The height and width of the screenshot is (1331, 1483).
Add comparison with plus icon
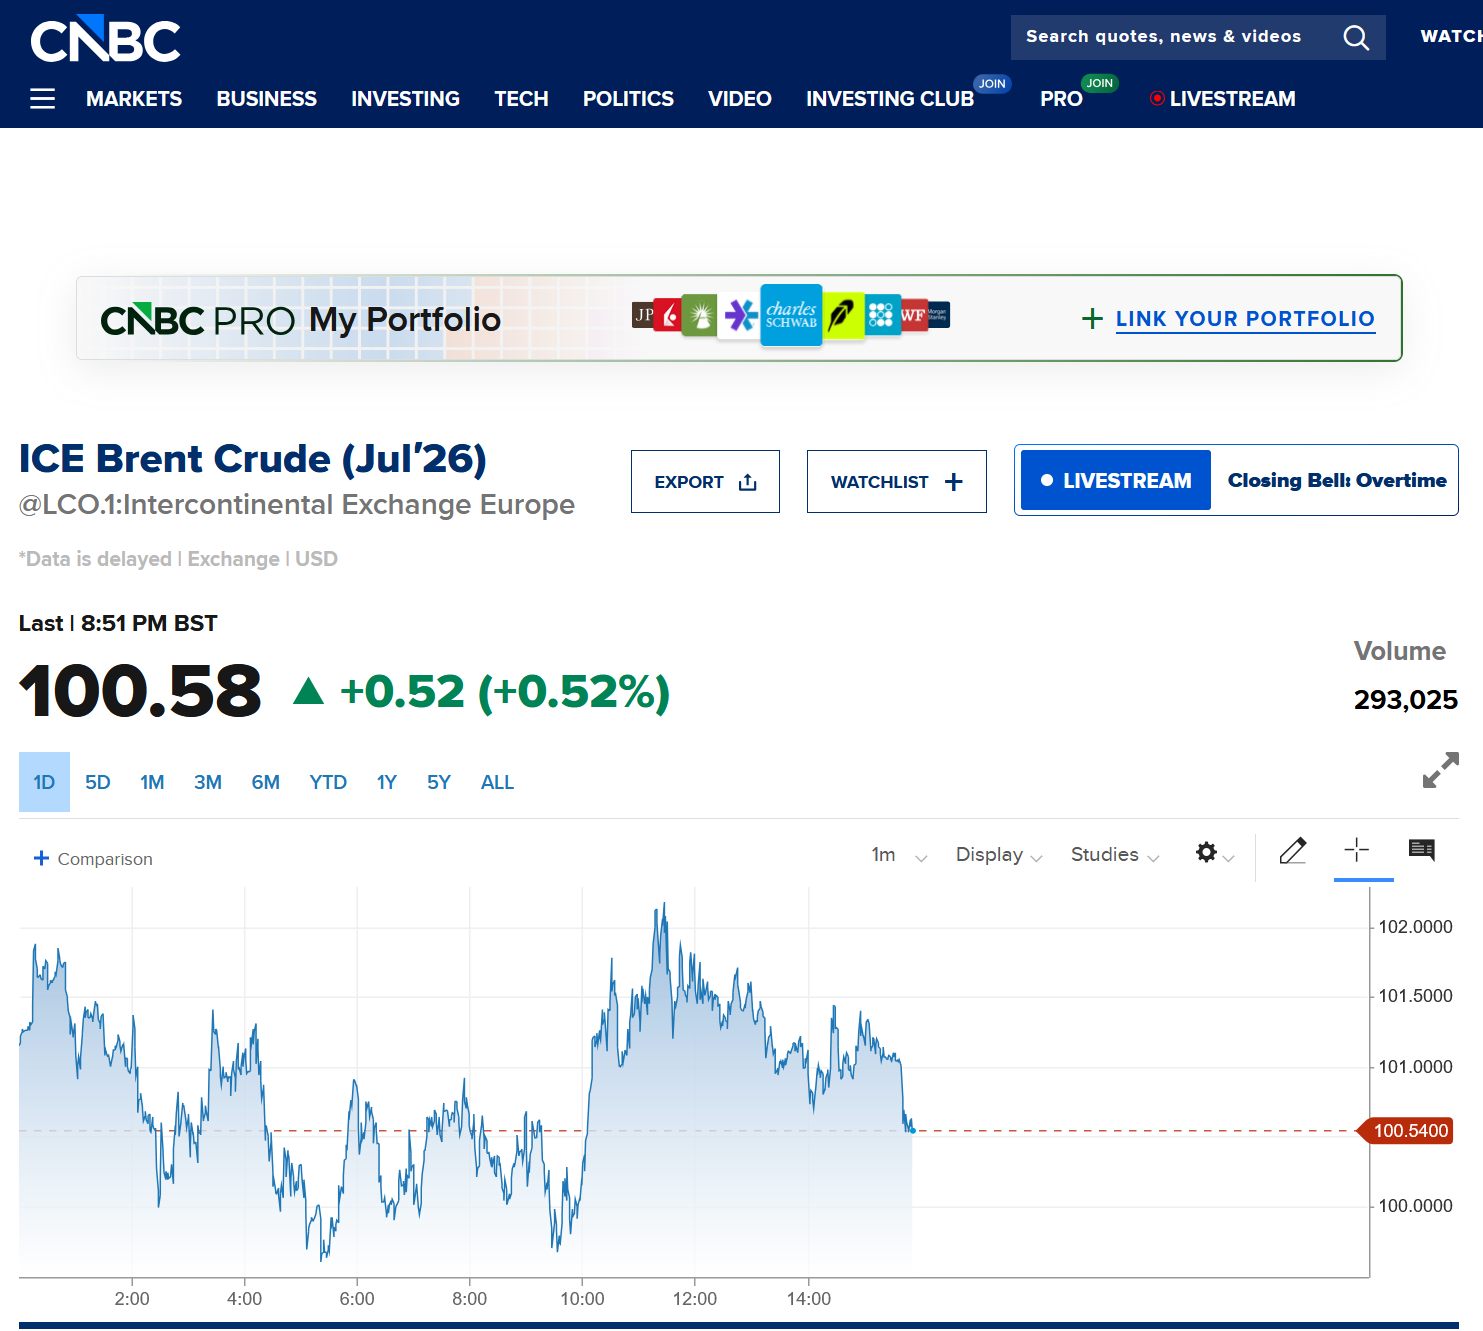41,858
